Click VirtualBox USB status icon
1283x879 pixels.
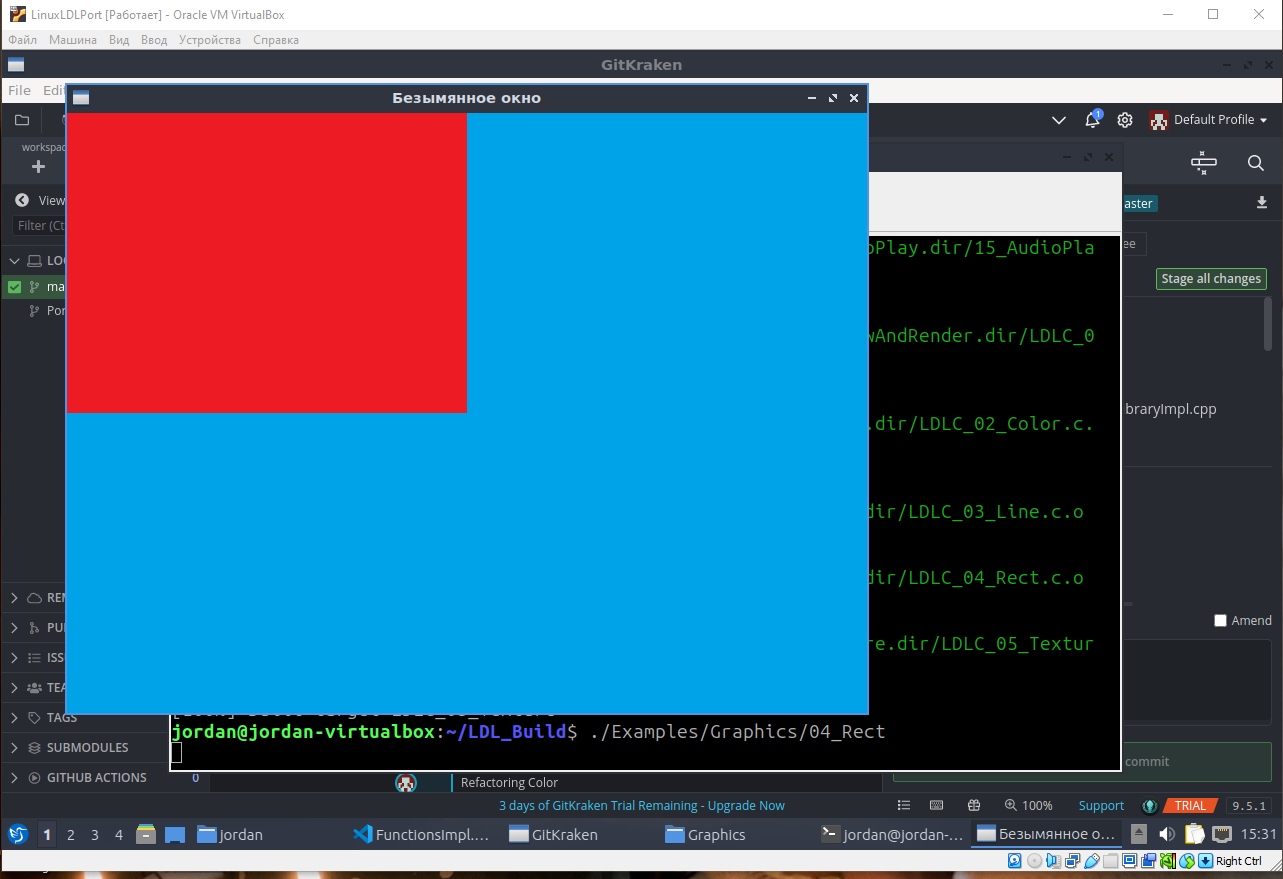[1093, 861]
